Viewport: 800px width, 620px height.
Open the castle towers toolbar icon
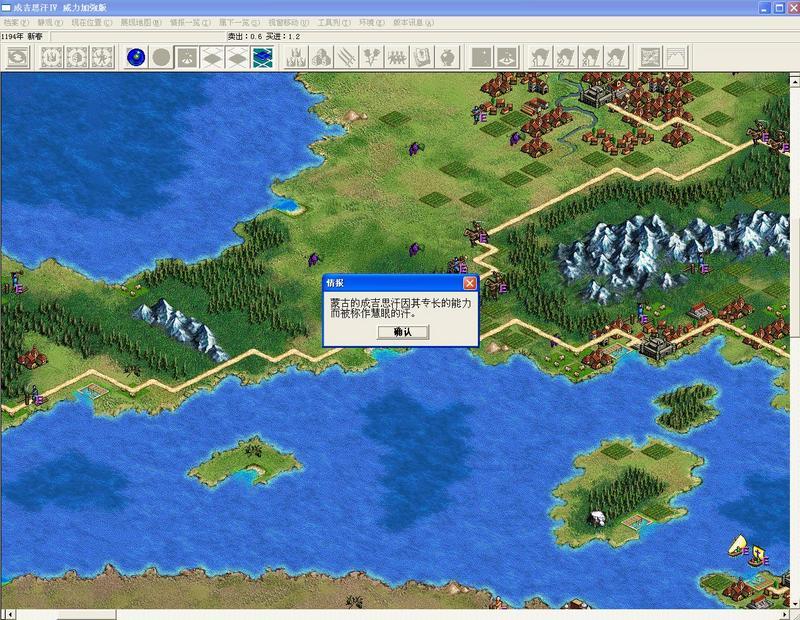(296, 57)
